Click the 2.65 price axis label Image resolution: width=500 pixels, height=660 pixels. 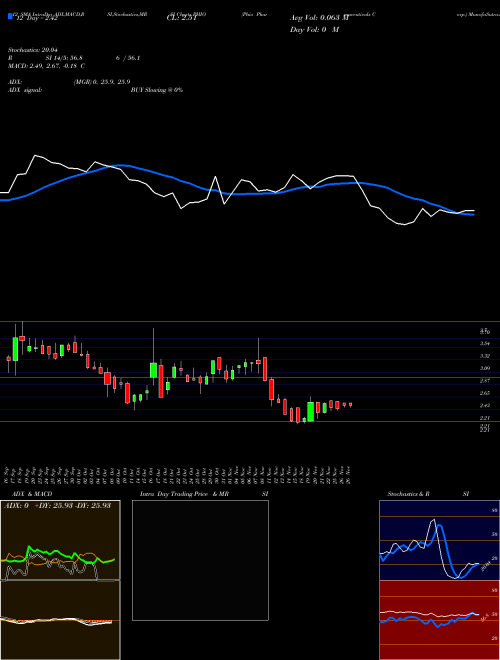coord(484,393)
